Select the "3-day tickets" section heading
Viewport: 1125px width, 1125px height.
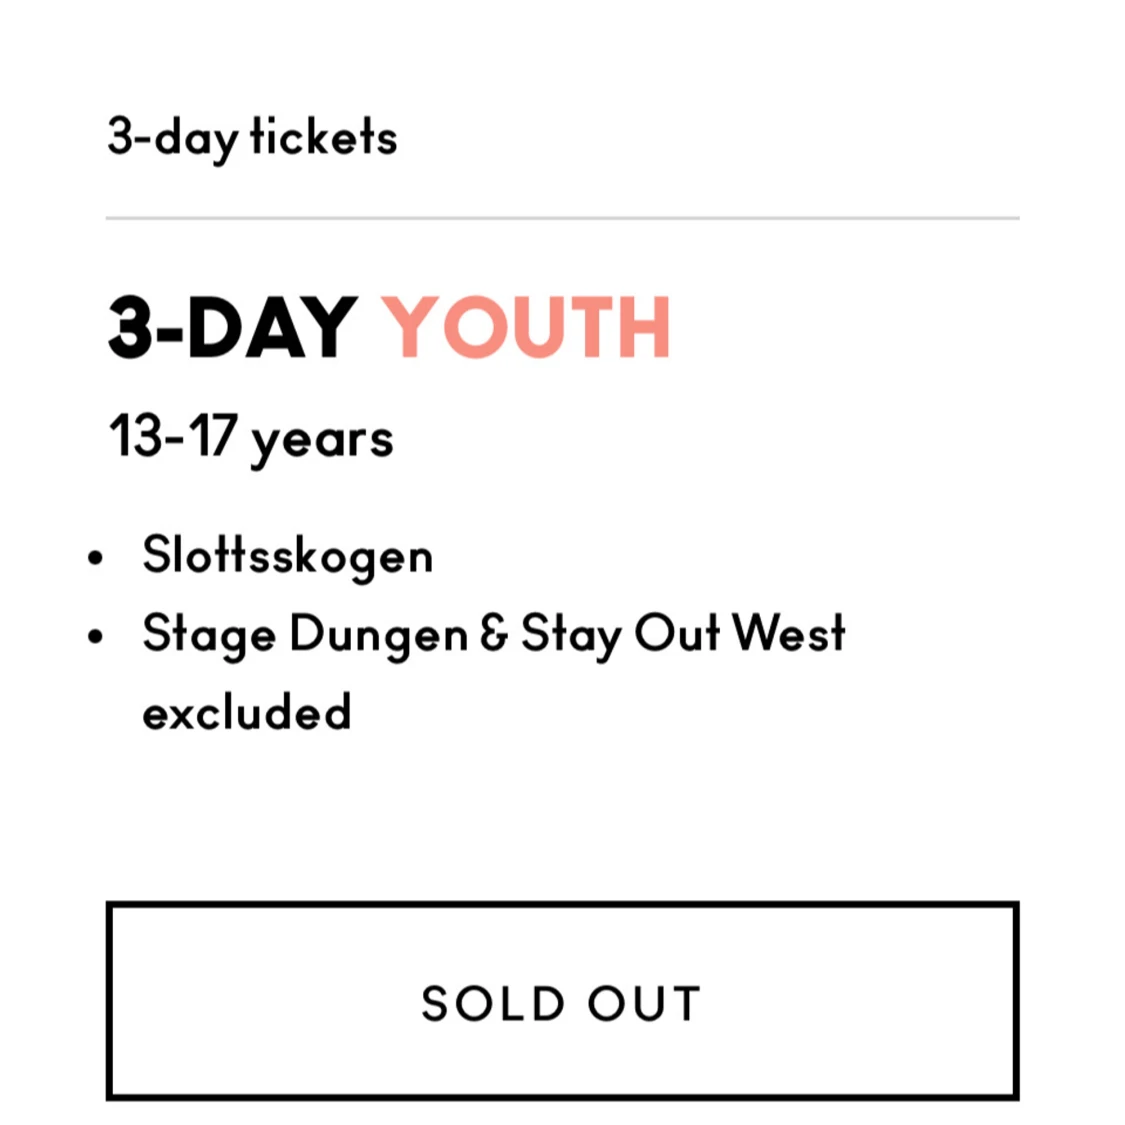click(x=252, y=137)
